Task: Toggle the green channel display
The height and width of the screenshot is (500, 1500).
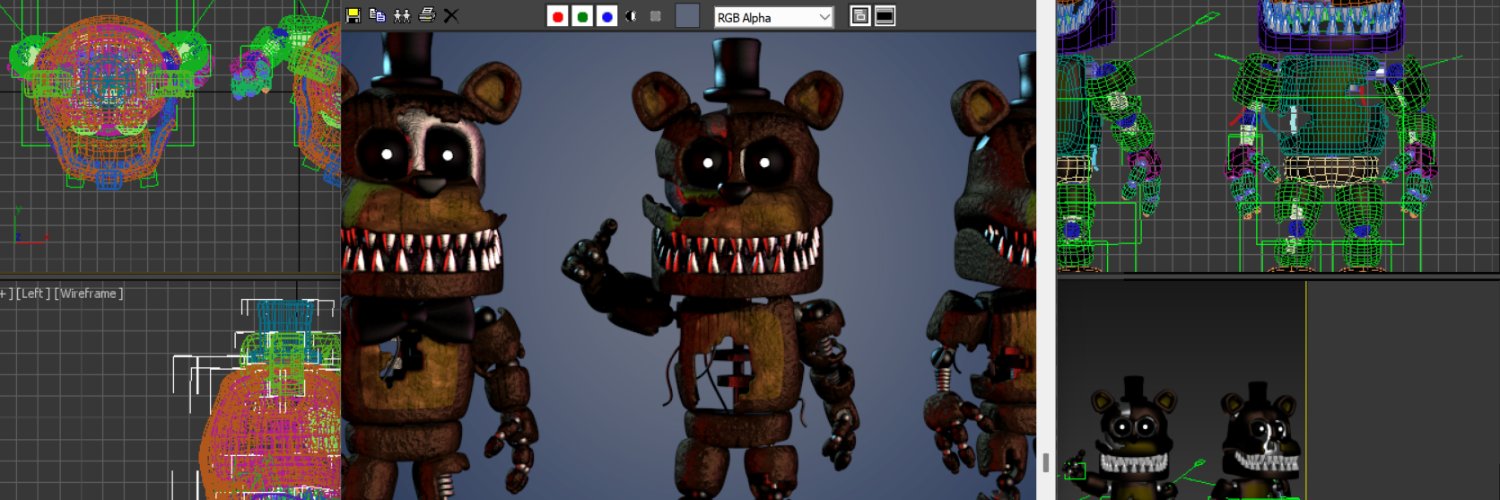Action: coord(583,16)
